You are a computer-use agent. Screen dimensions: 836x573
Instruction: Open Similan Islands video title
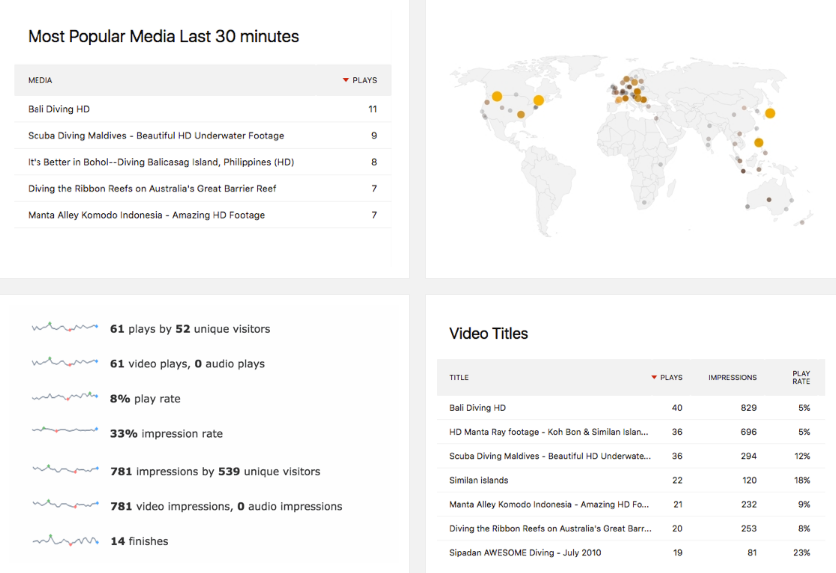479,480
